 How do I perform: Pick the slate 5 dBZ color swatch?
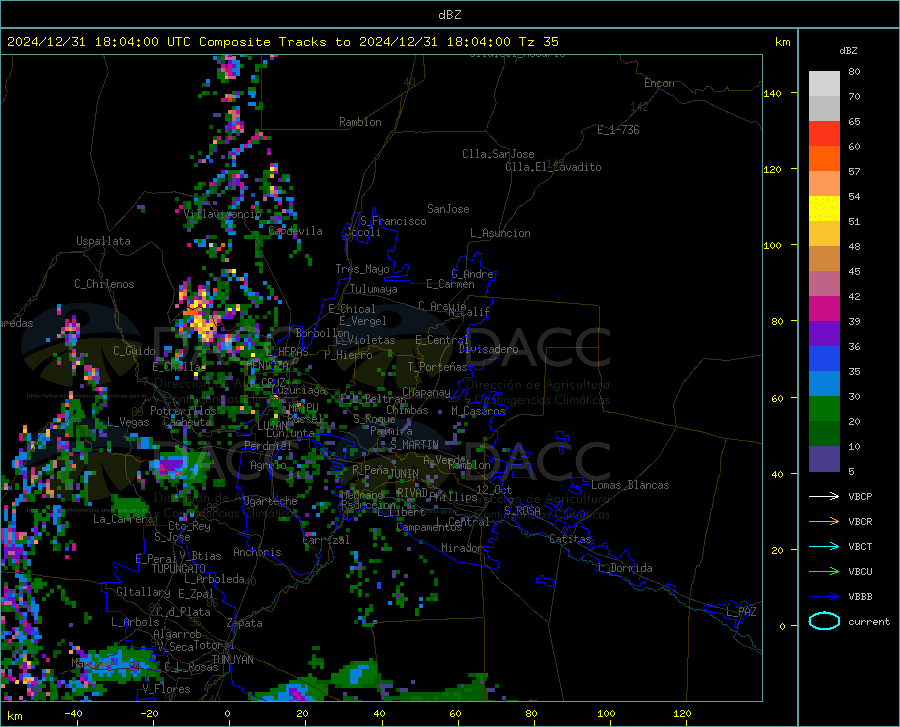pos(824,459)
